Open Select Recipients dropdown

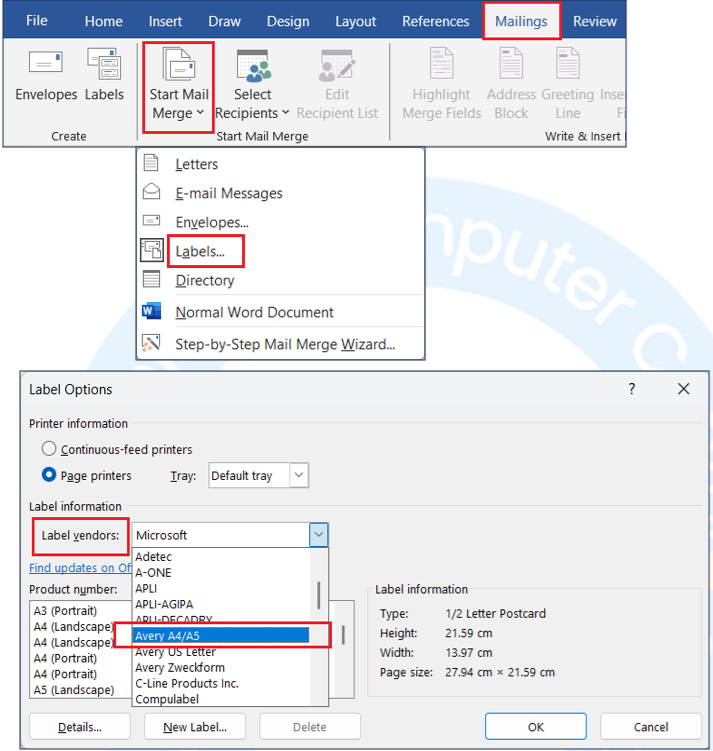pyautogui.click(x=252, y=85)
